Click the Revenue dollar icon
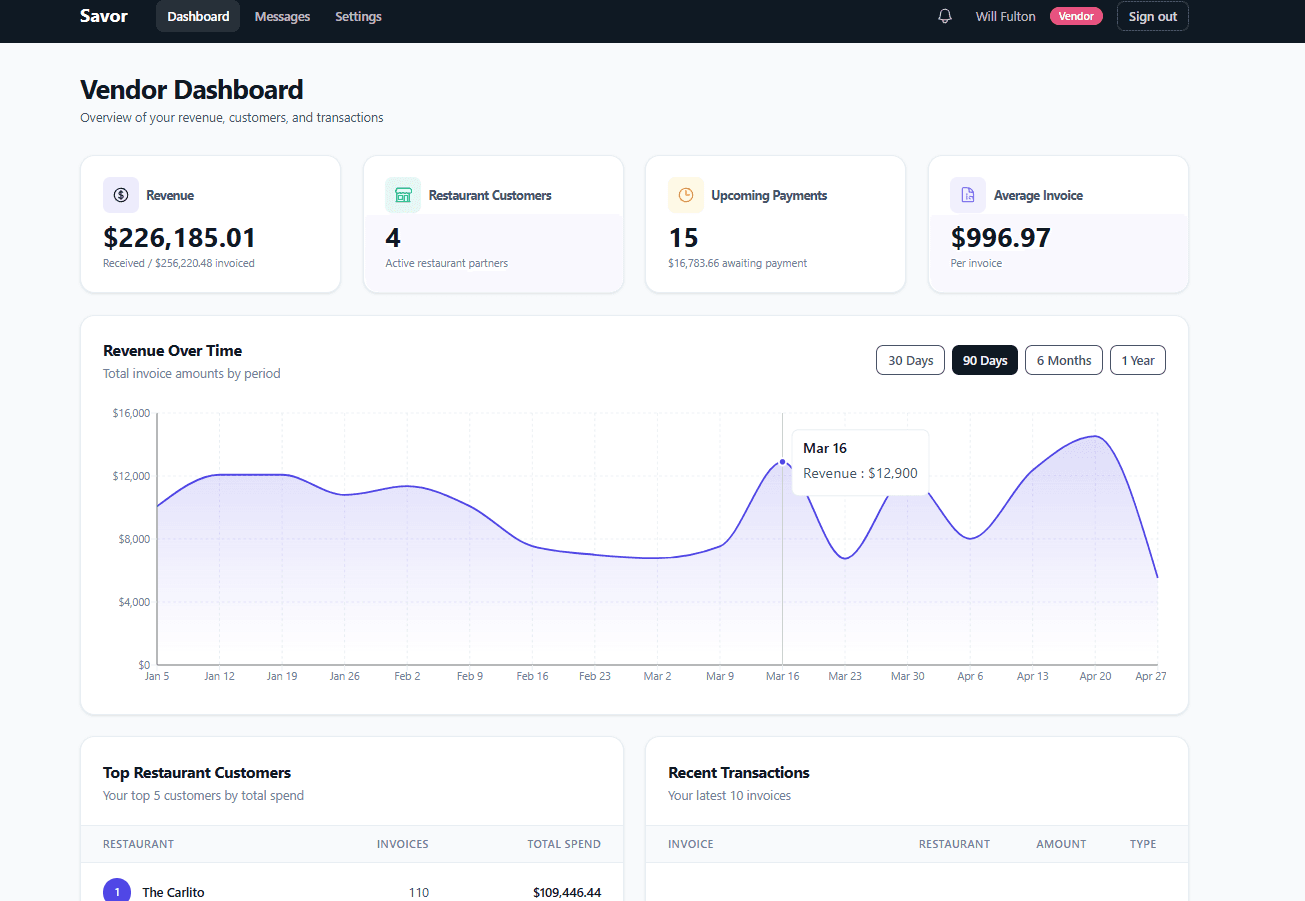Viewport: 1305px width, 901px height. [x=120, y=195]
